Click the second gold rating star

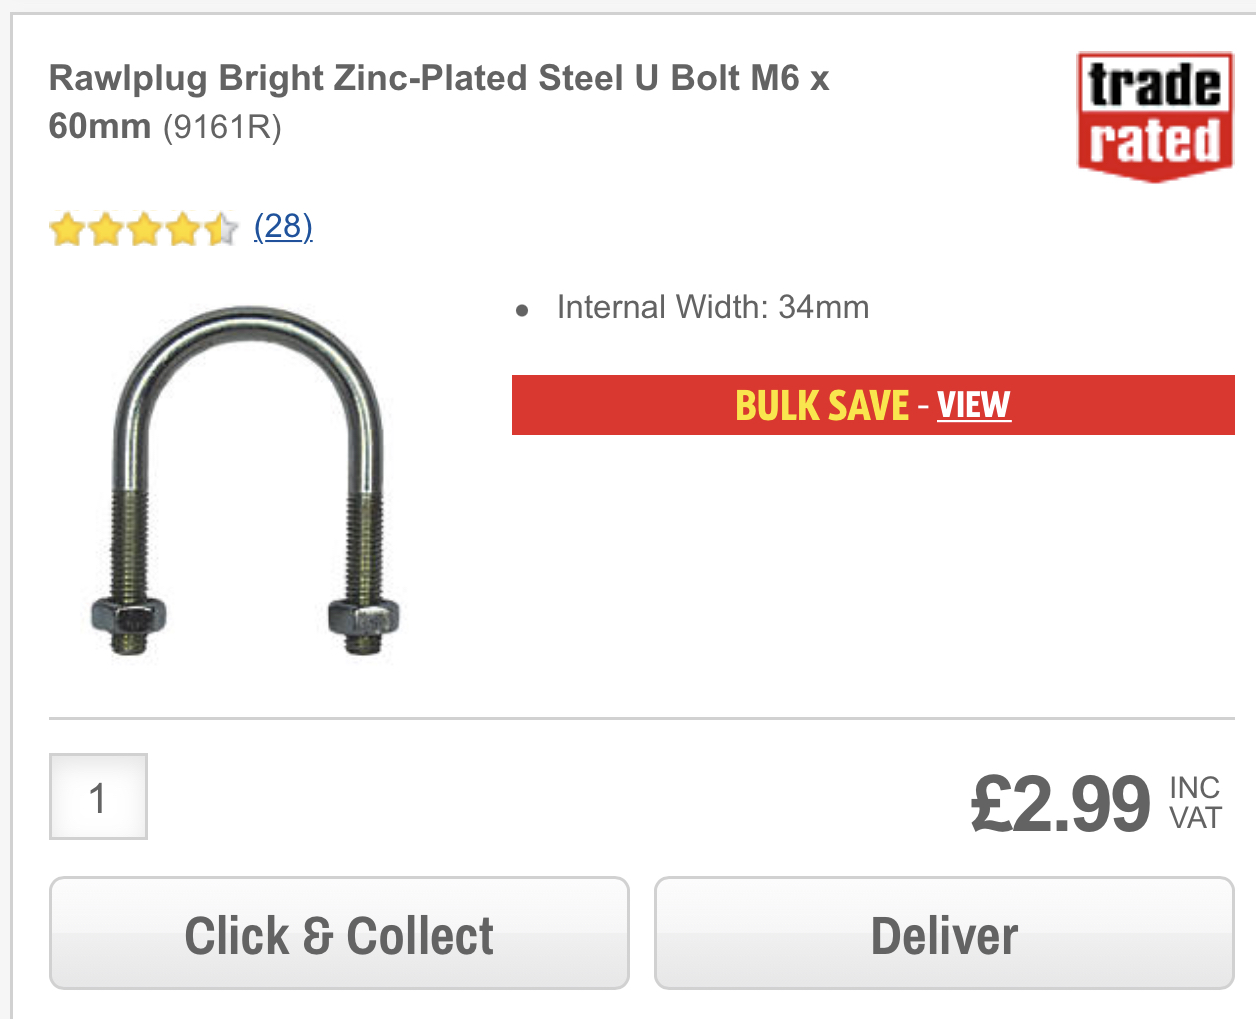pyautogui.click(x=106, y=229)
